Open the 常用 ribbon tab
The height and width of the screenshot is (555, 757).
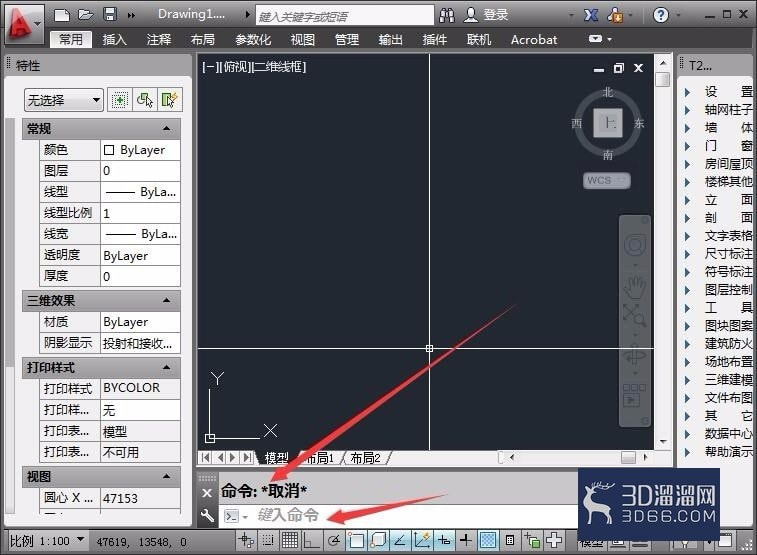pos(71,40)
